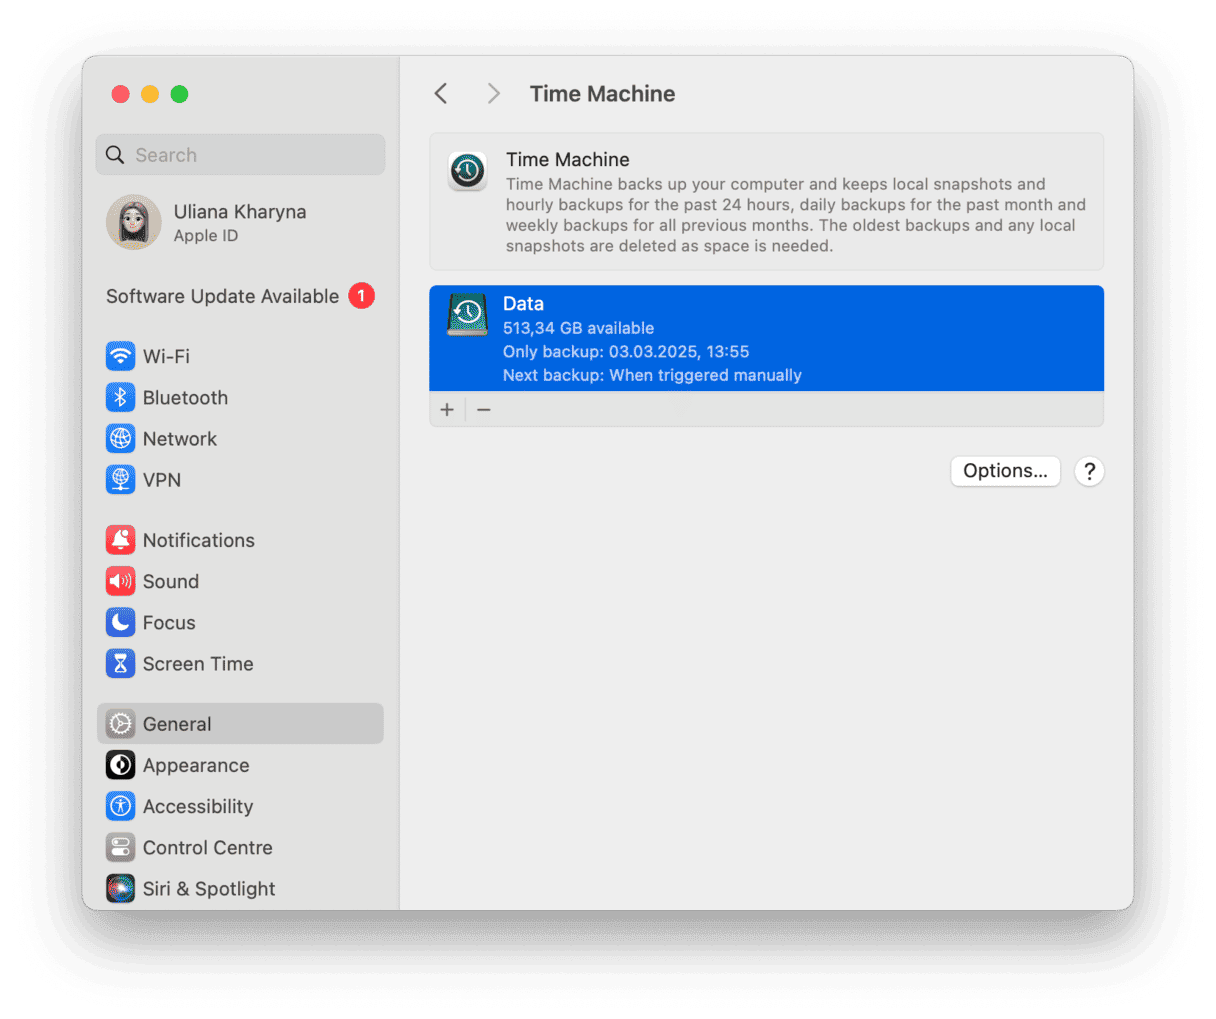Select Accessibility label in sidebar
Viewport: 1216px width, 1019px height.
point(198,806)
